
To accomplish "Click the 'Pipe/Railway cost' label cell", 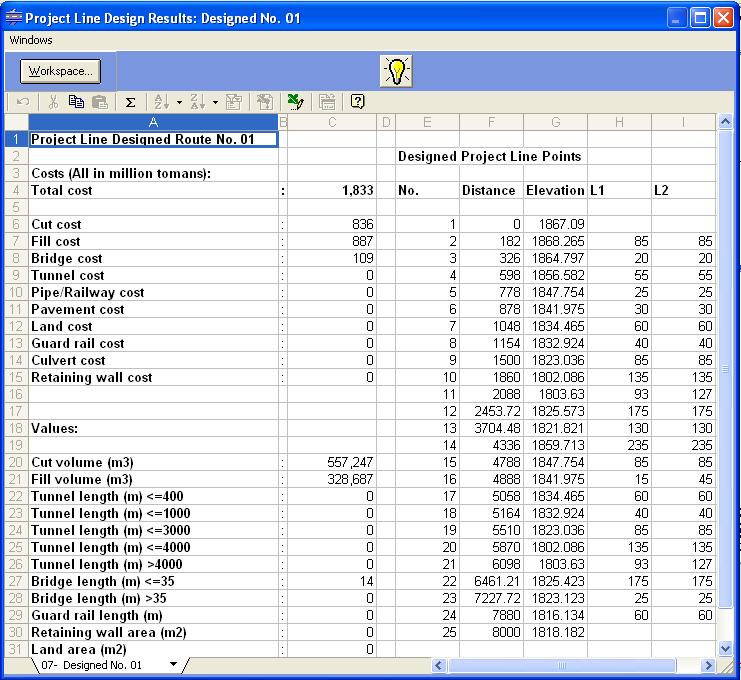I will pyautogui.click(x=153, y=293).
